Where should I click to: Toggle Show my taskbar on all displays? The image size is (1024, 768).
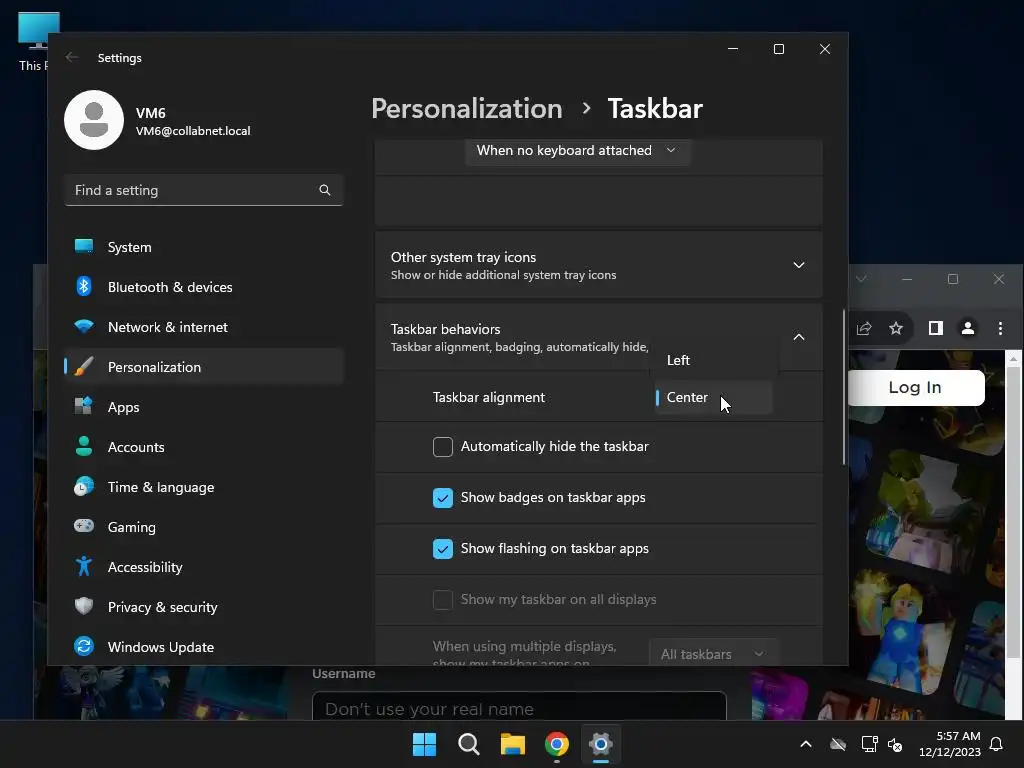(443, 600)
